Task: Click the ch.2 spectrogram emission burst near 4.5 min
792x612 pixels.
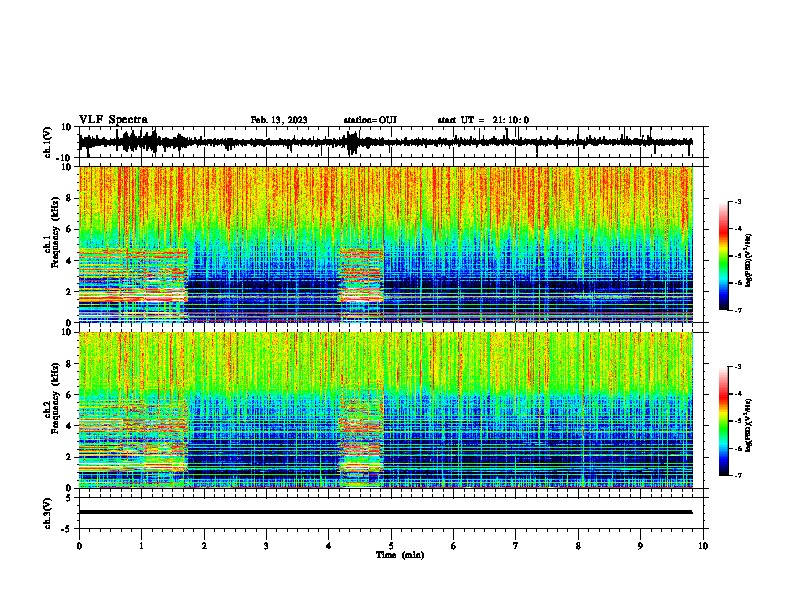Action: click(x=361, y=440)
